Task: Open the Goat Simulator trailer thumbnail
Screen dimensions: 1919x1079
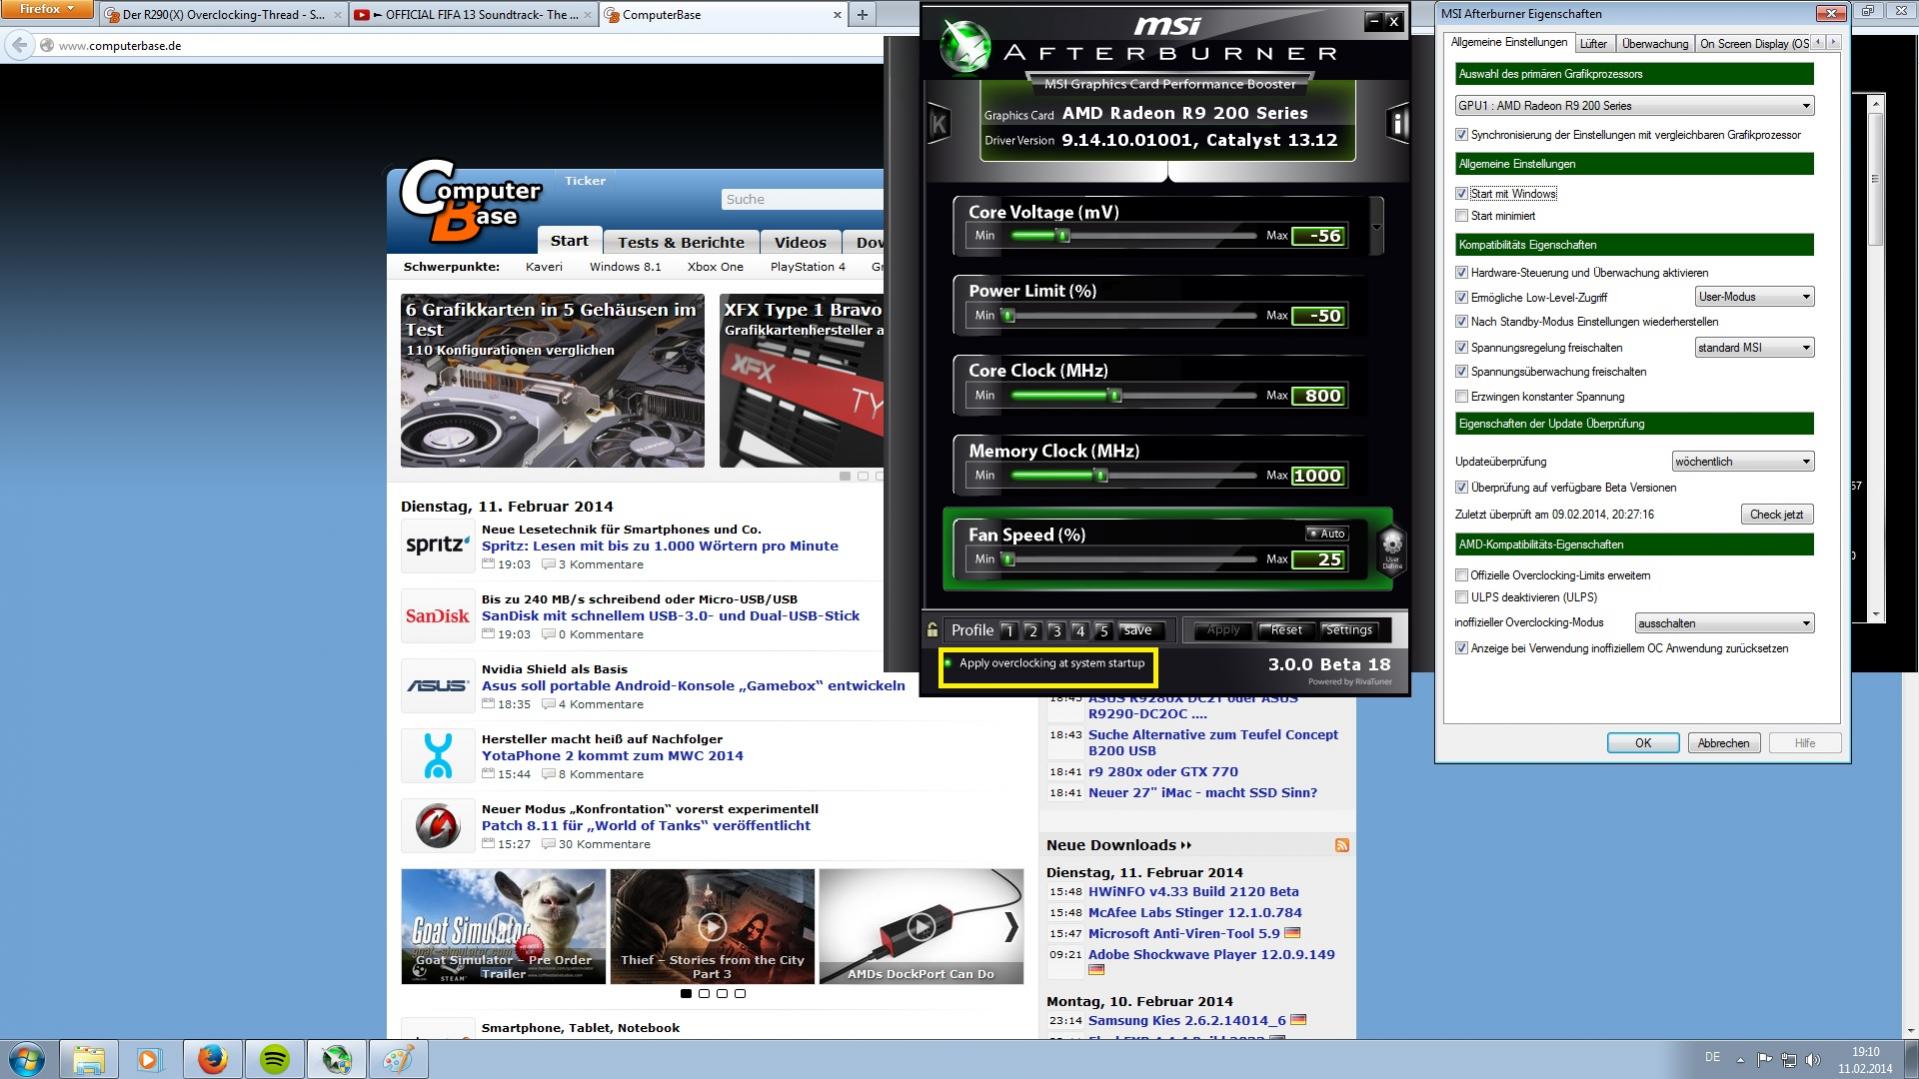Action: 504,927
